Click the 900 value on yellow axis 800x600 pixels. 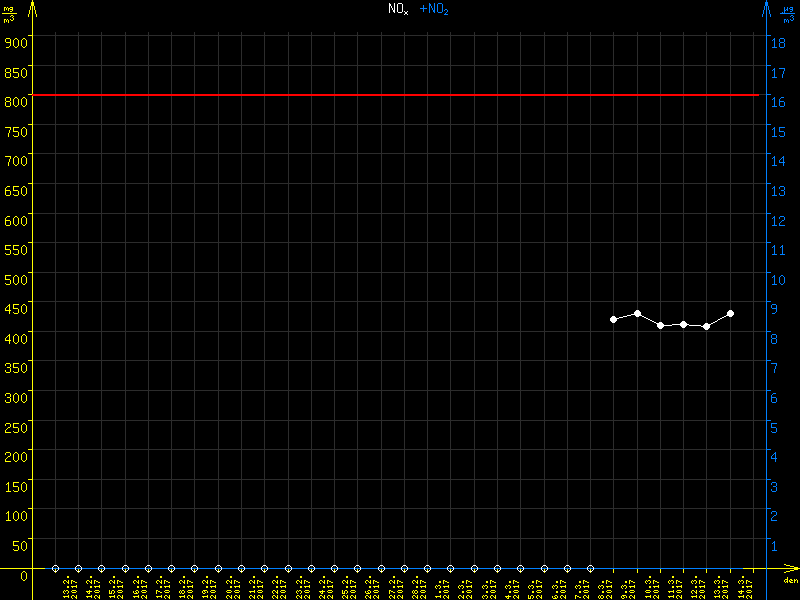(15, 41)
